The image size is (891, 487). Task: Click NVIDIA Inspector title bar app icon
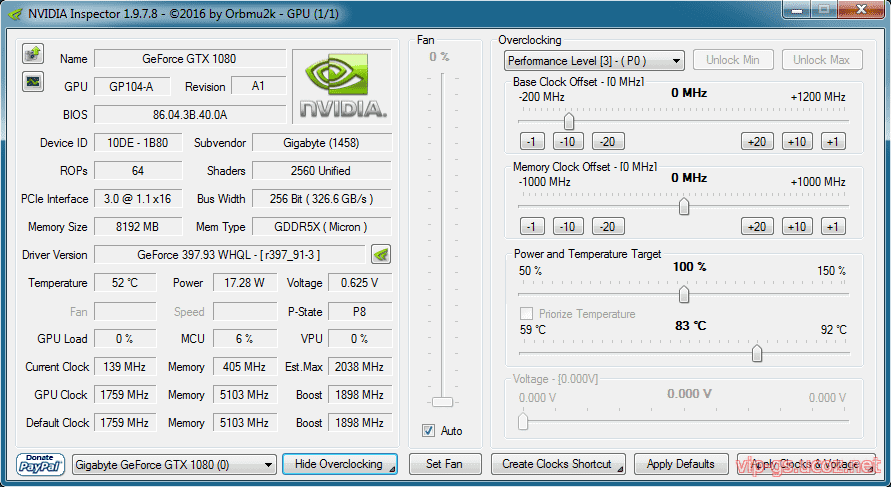click(17, 14)
